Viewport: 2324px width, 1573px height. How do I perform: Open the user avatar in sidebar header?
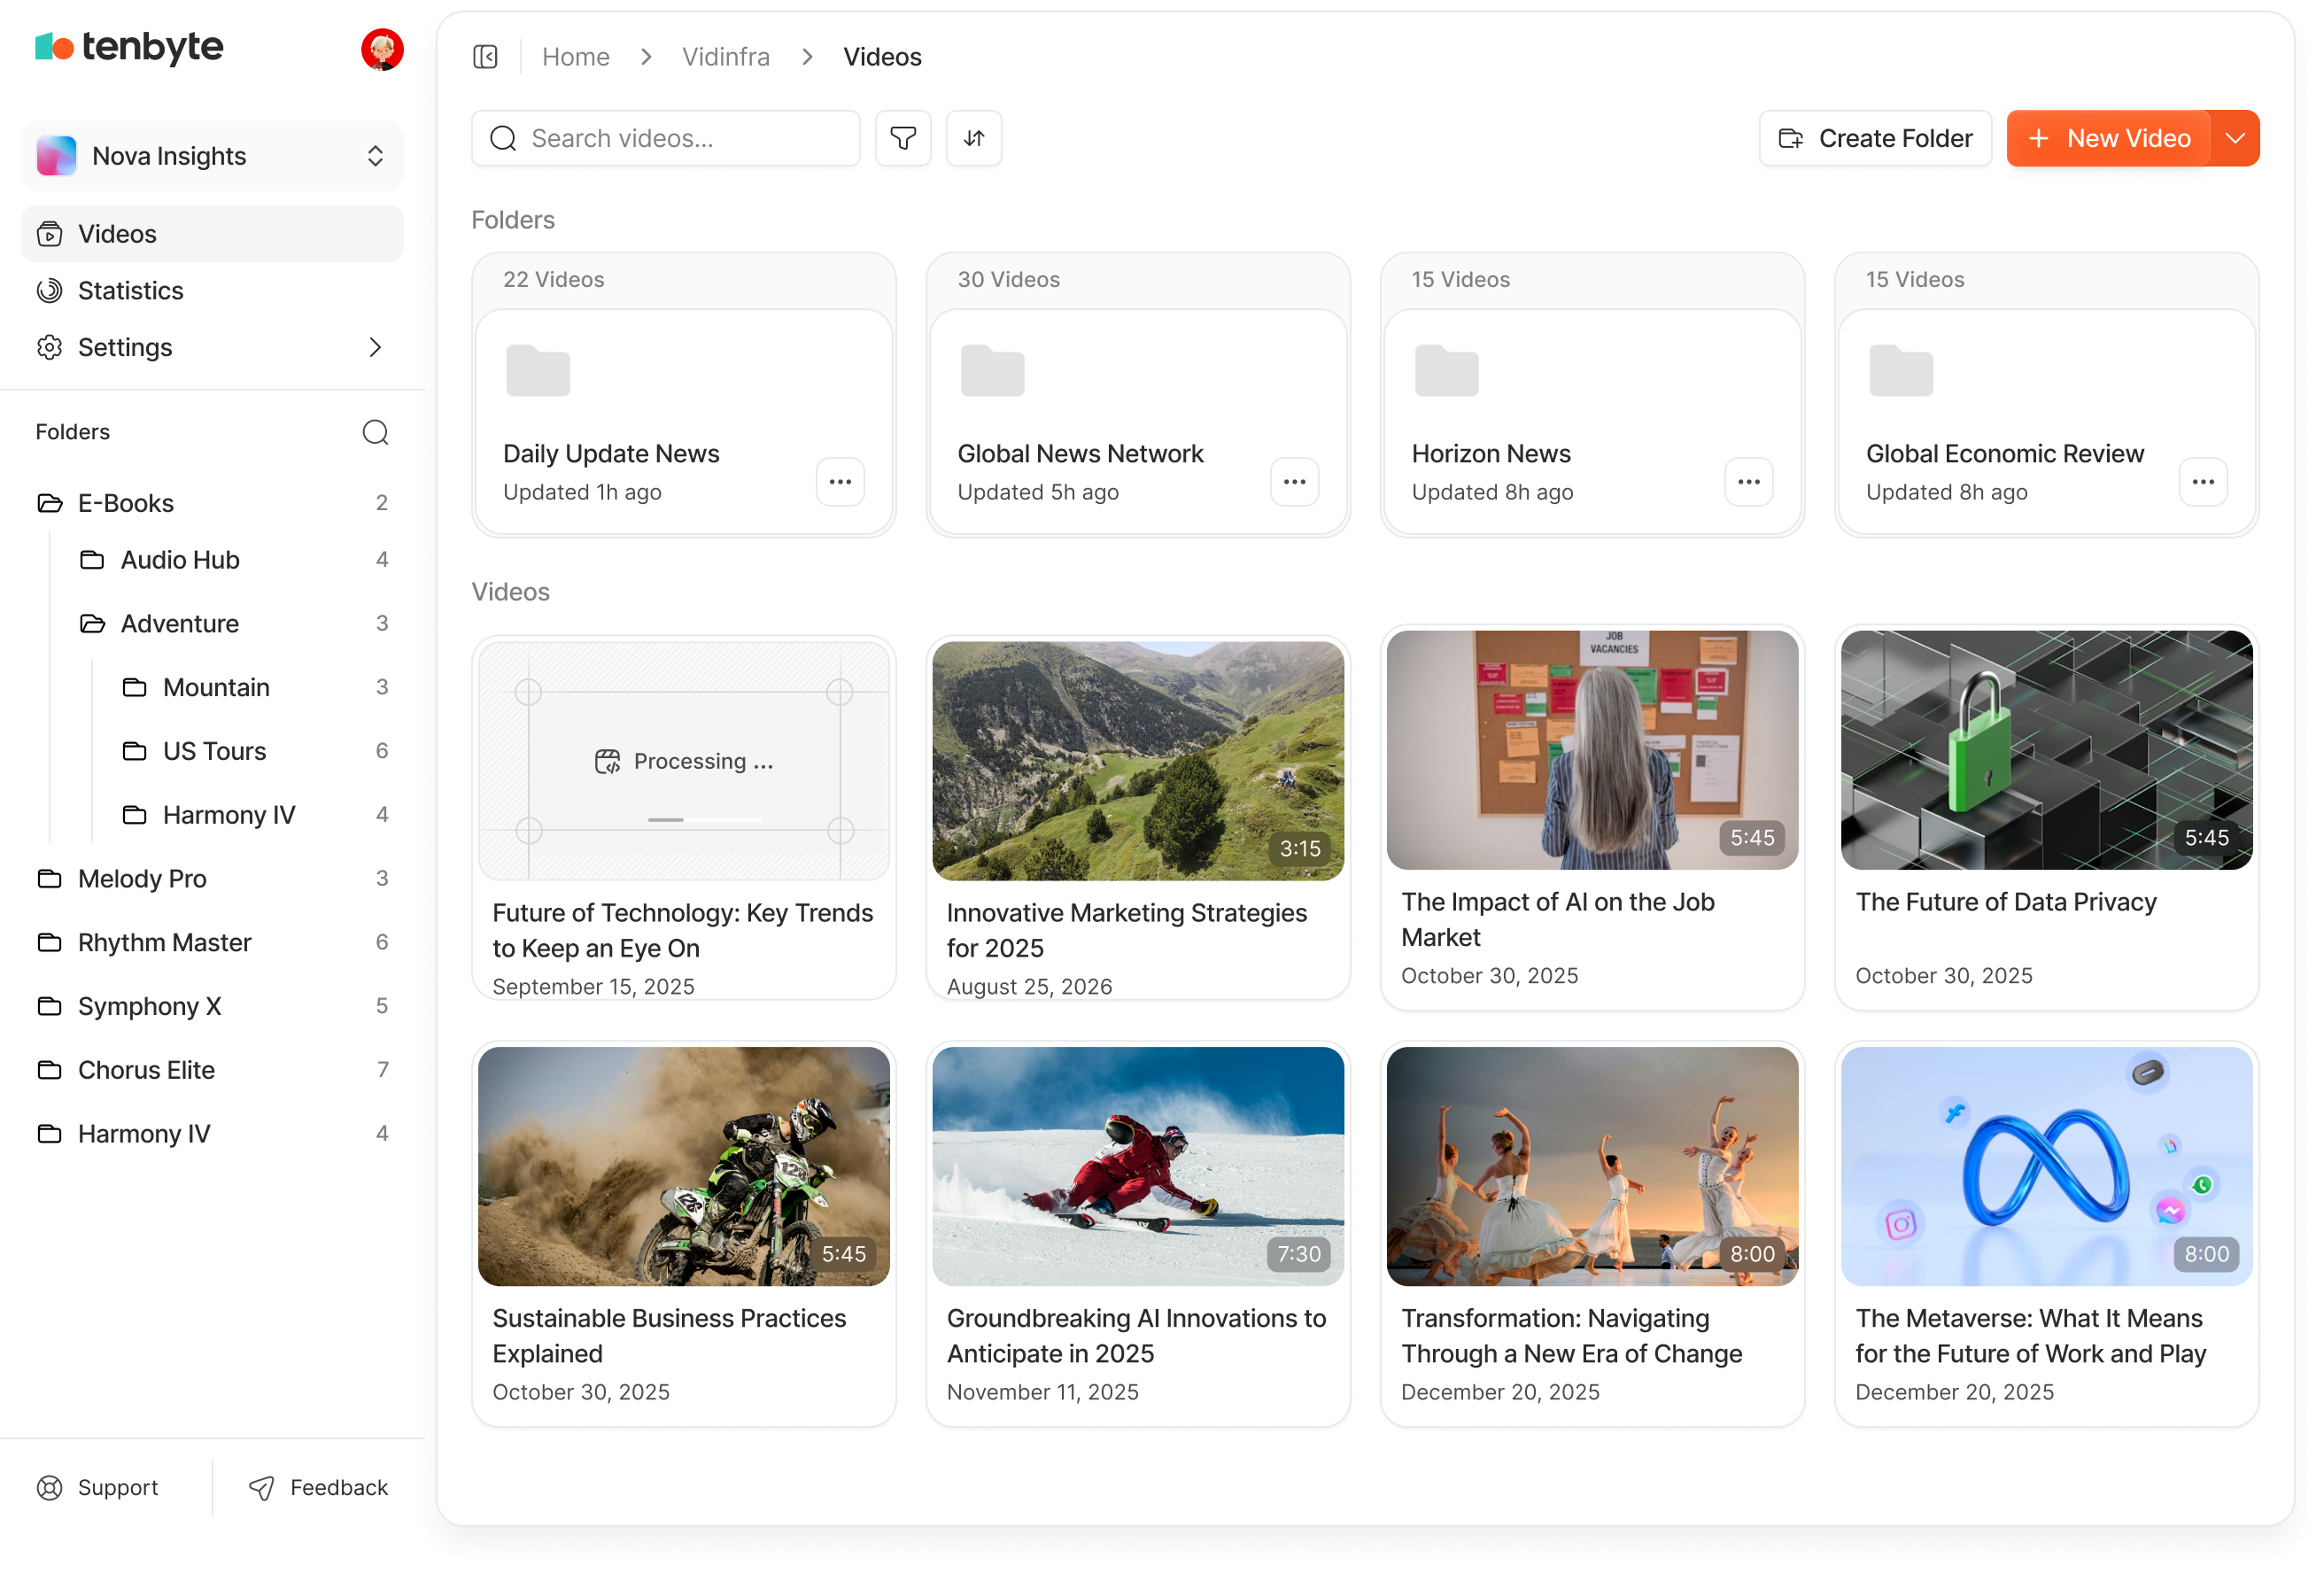[x=382, y=49]
